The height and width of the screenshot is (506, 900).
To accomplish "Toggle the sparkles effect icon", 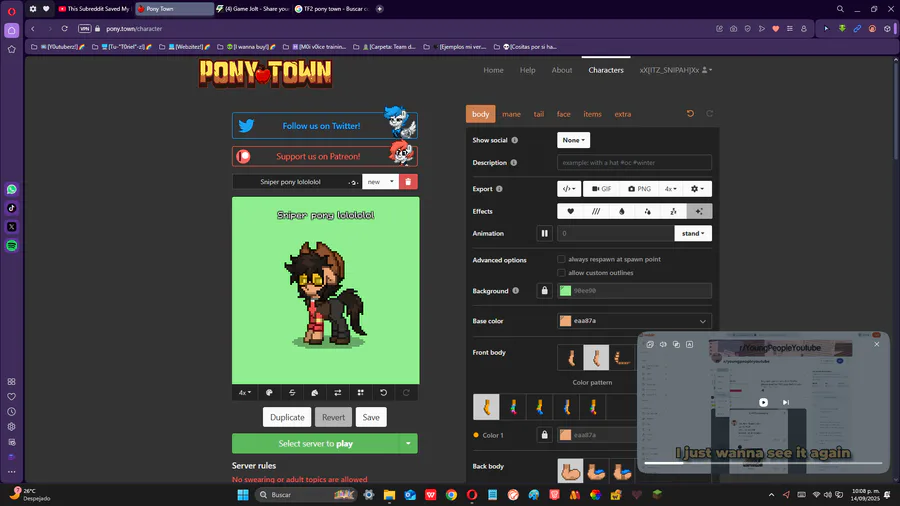I will click(x=699, y=211).
